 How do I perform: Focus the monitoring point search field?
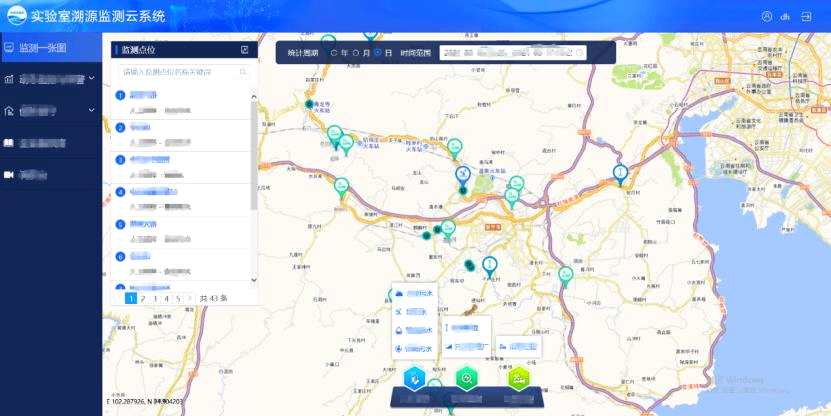[x=184, y=72]
